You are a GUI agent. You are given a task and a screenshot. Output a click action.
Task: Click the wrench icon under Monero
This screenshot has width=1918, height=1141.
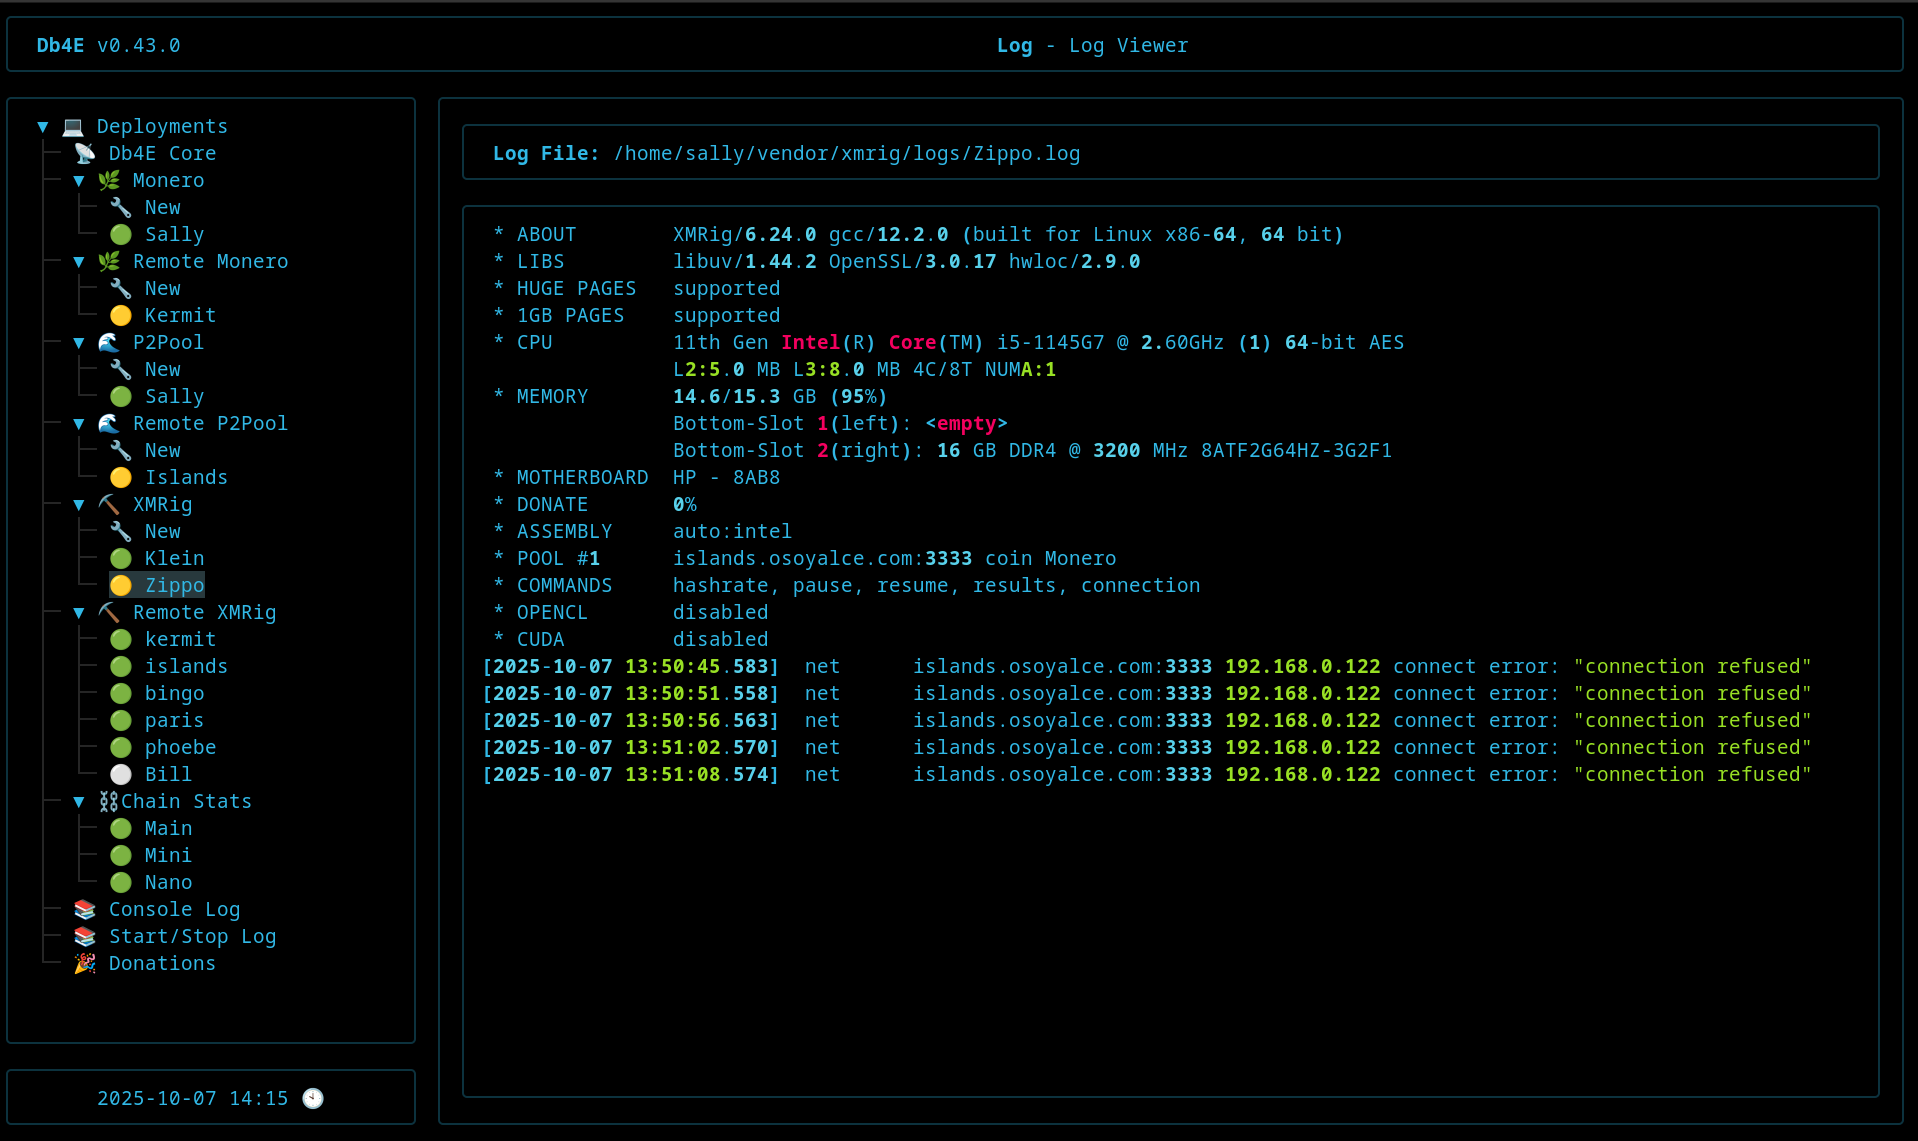click(x=121, y=207)
